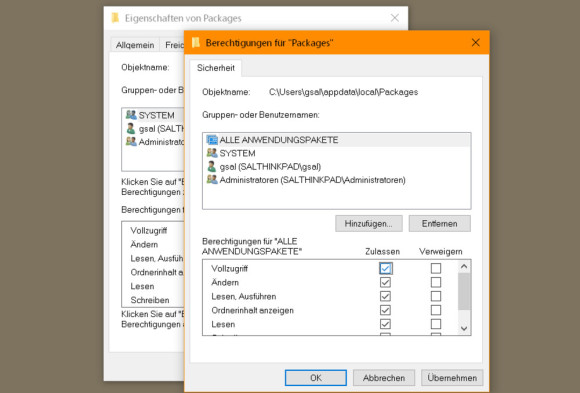Image resolution: width=580 pixels, height=393 pixels.
Task: Check Verweigern for Ordnerinhalt anzeigen
Action: pyautogui.click(x=436, y=310)
